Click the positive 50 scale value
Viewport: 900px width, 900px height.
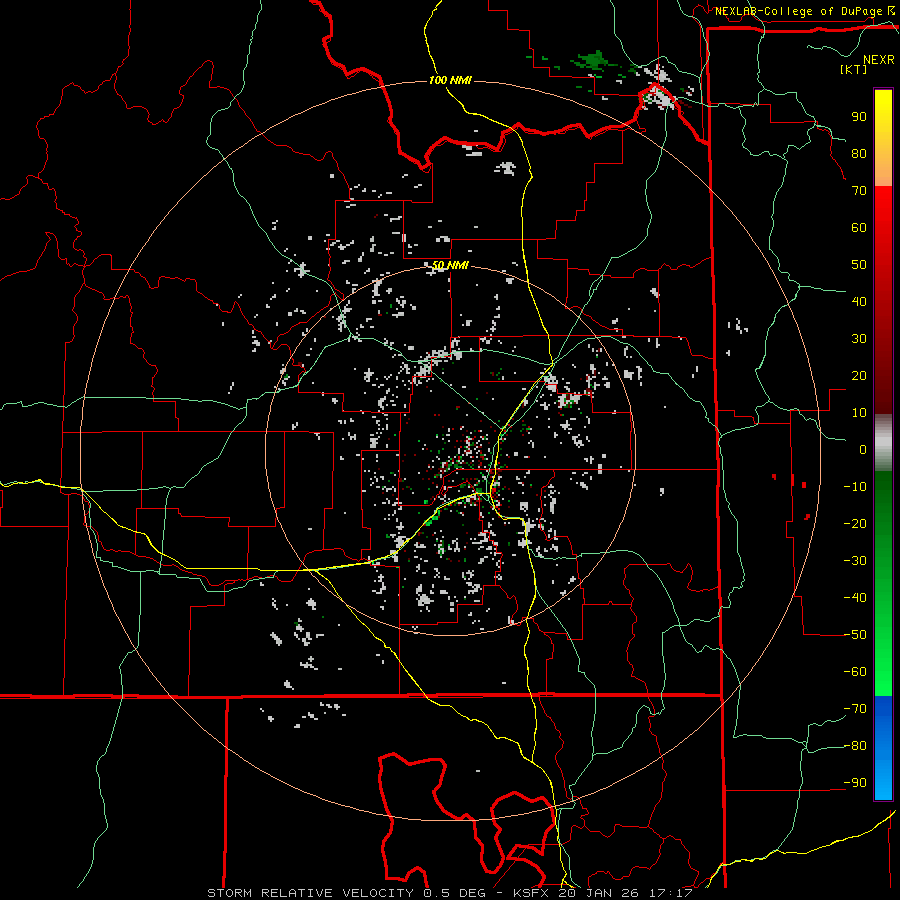(859, 265)
